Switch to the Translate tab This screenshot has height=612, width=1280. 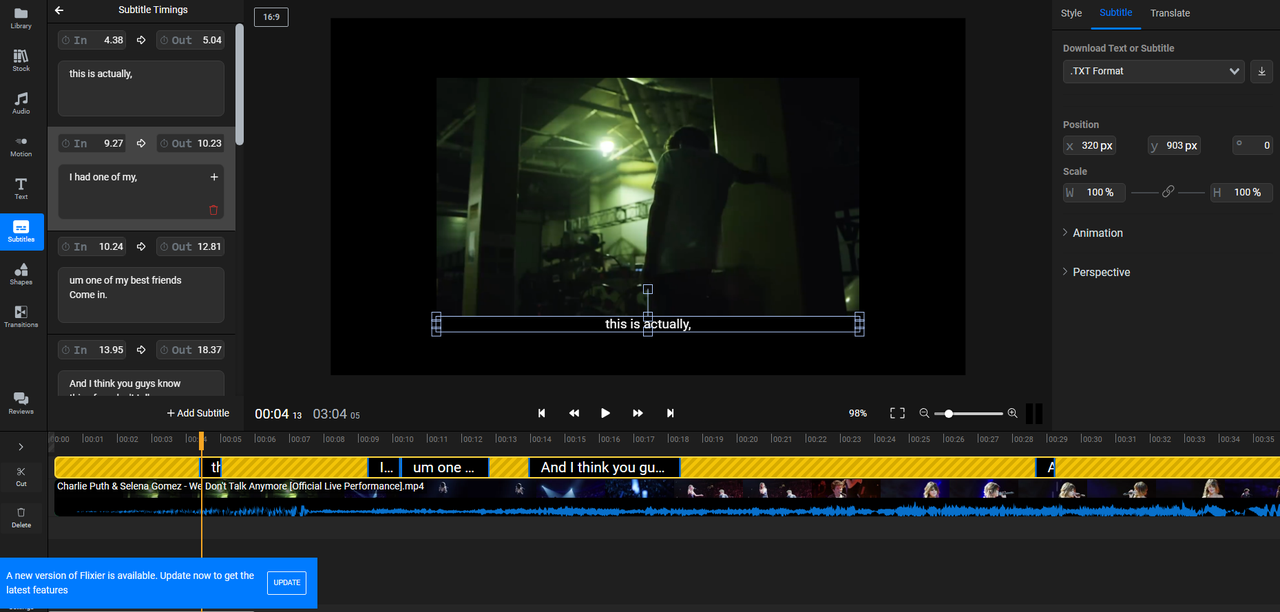click(1170, 13)
